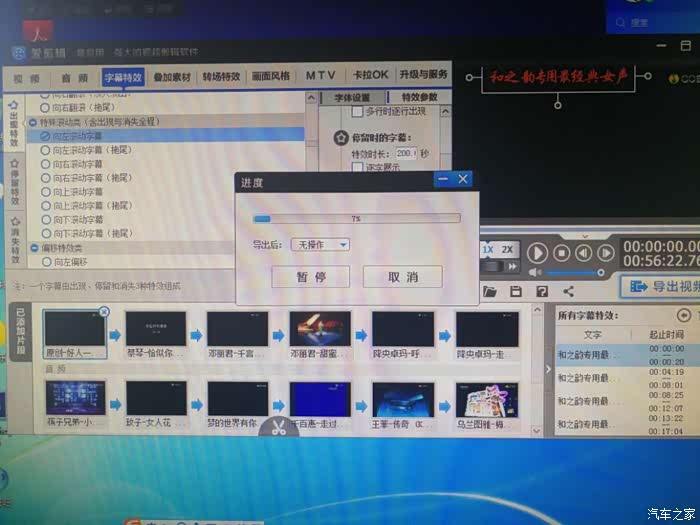This screenshot has height=525, width=700.
Task: Open the 叠加素材 tab
Action: coord(172,77)
